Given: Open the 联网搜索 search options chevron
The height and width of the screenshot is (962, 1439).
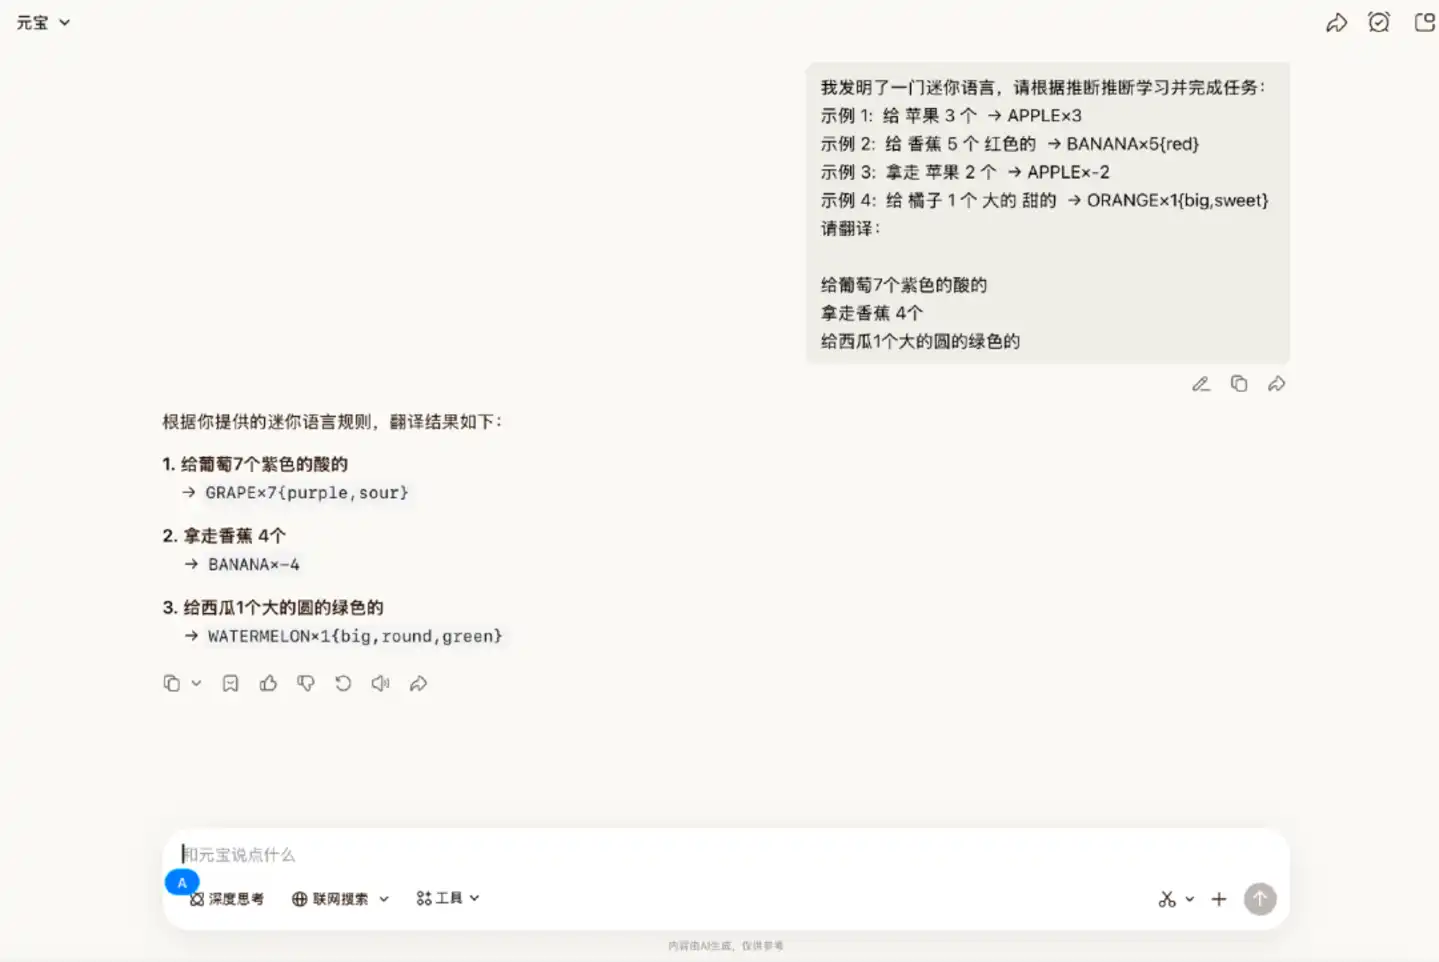Looking at the screenshot, I should (x=385, y=898).
